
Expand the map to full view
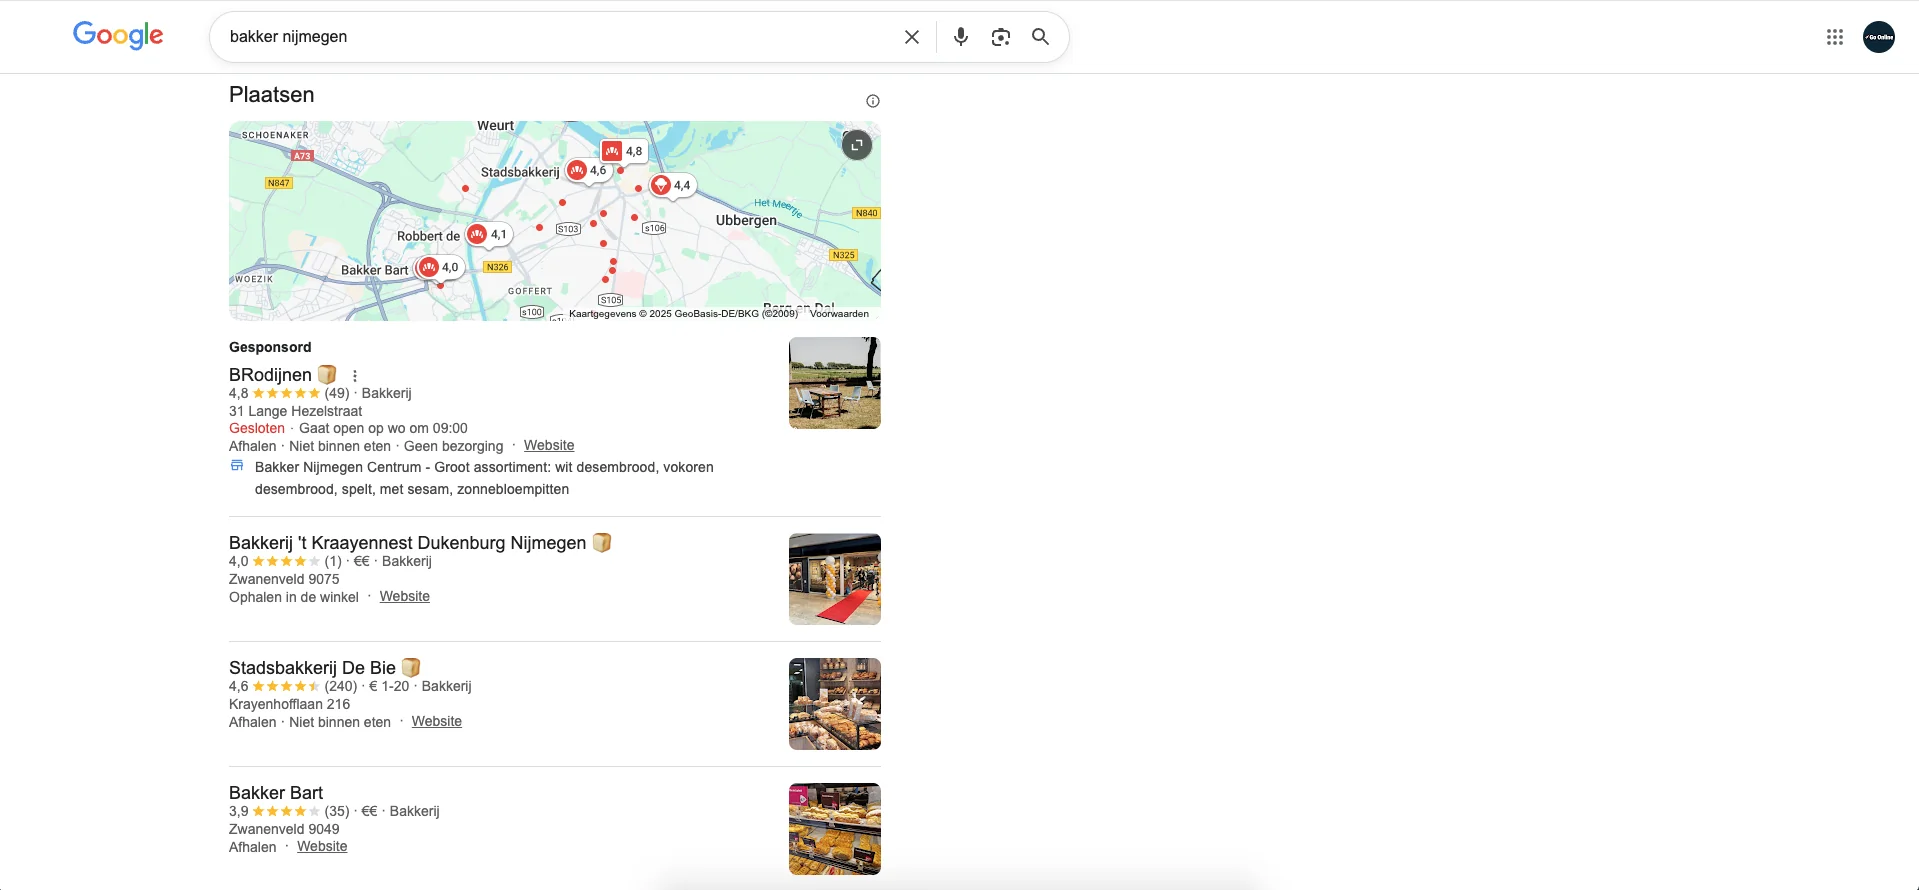point(856,145)
